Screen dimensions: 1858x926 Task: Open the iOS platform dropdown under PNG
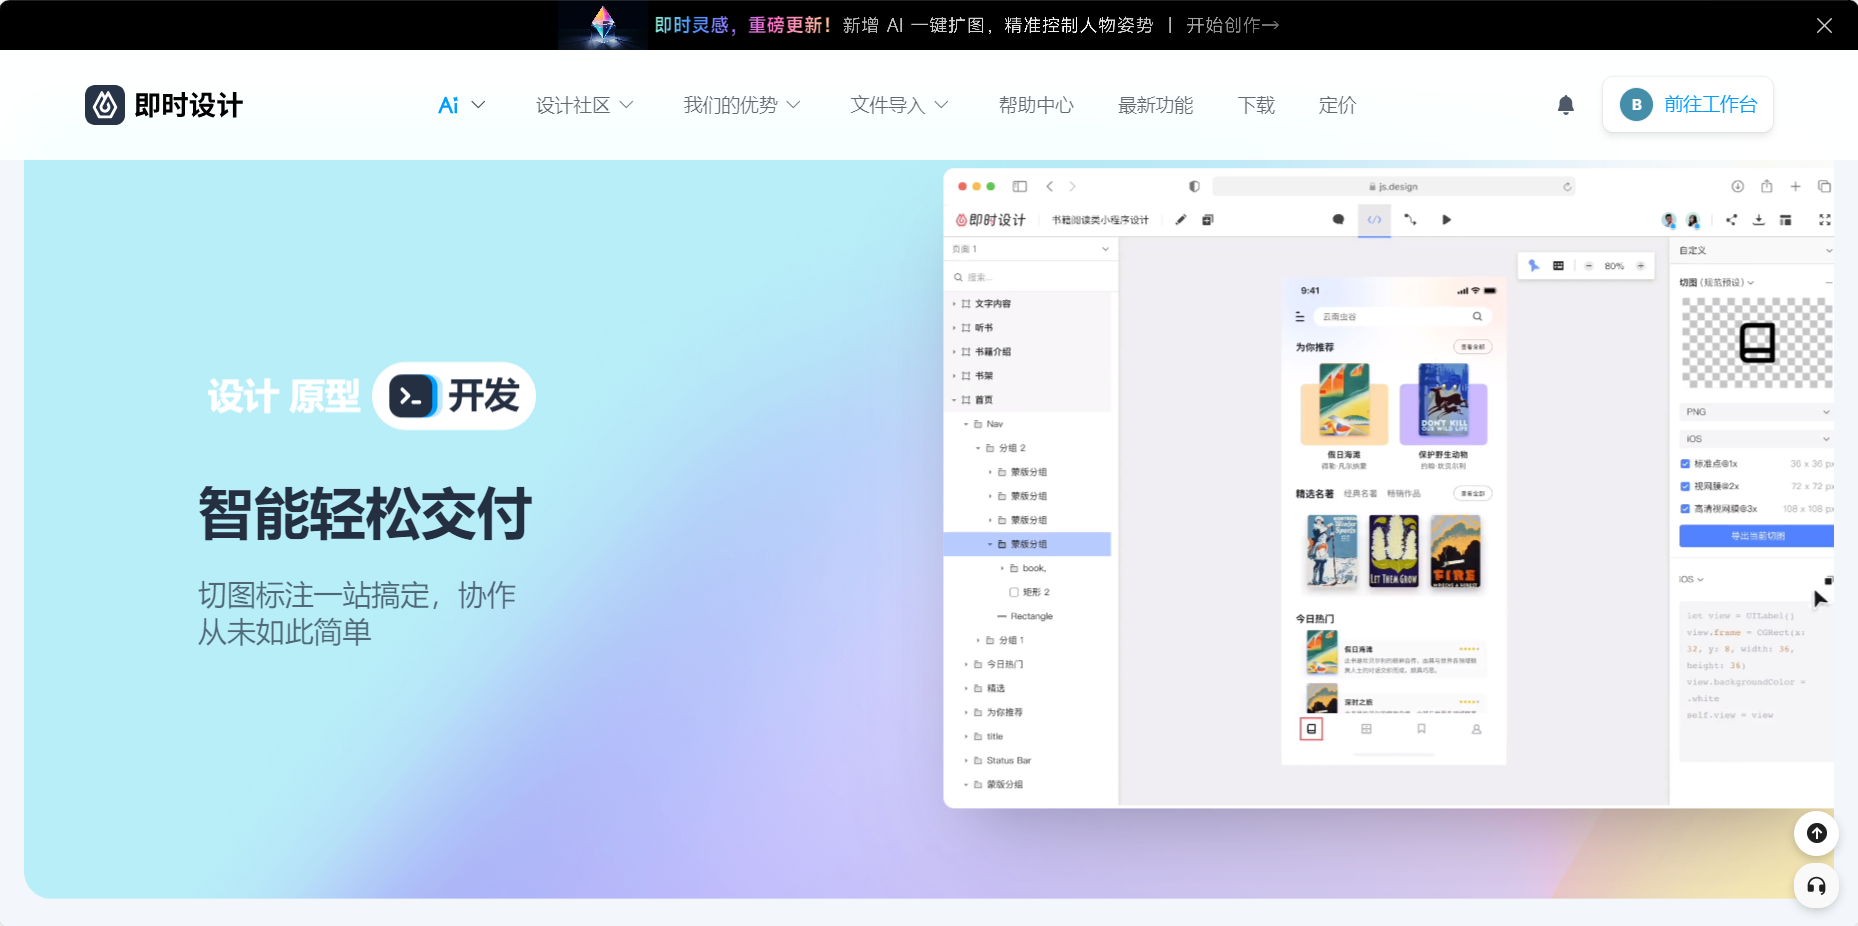tap(1756, 439)
